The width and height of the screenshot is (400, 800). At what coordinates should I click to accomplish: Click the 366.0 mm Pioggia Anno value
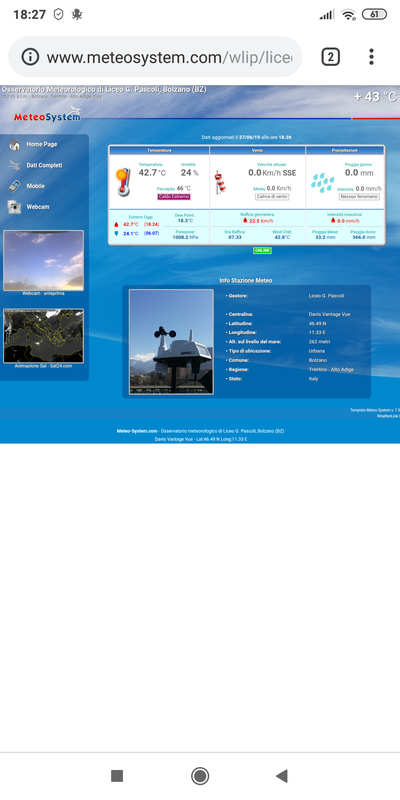[363, 237]
